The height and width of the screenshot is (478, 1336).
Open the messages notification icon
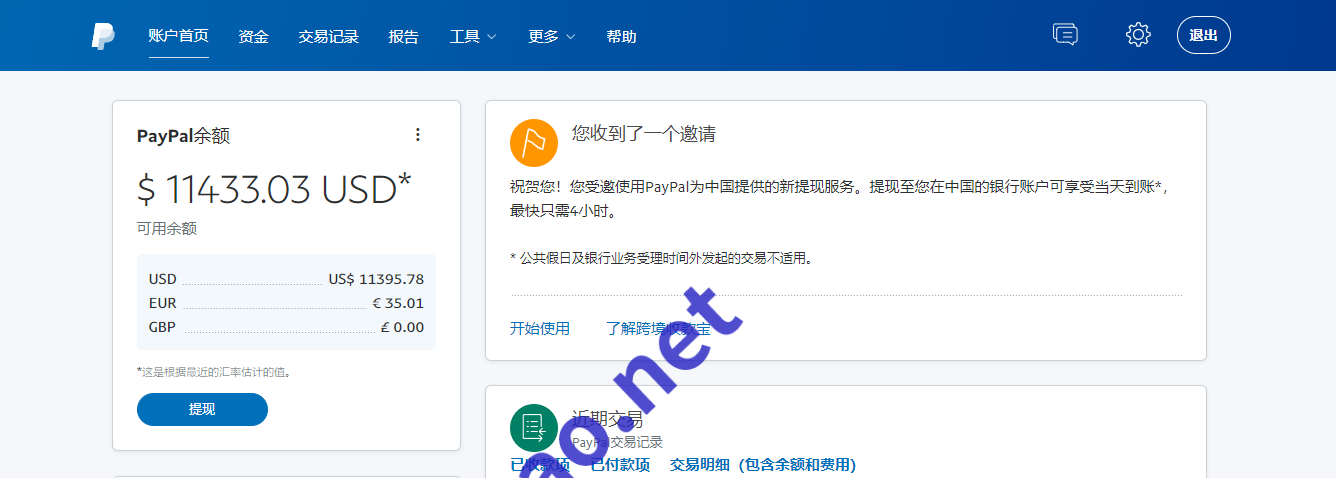[x=1065, y=35]
